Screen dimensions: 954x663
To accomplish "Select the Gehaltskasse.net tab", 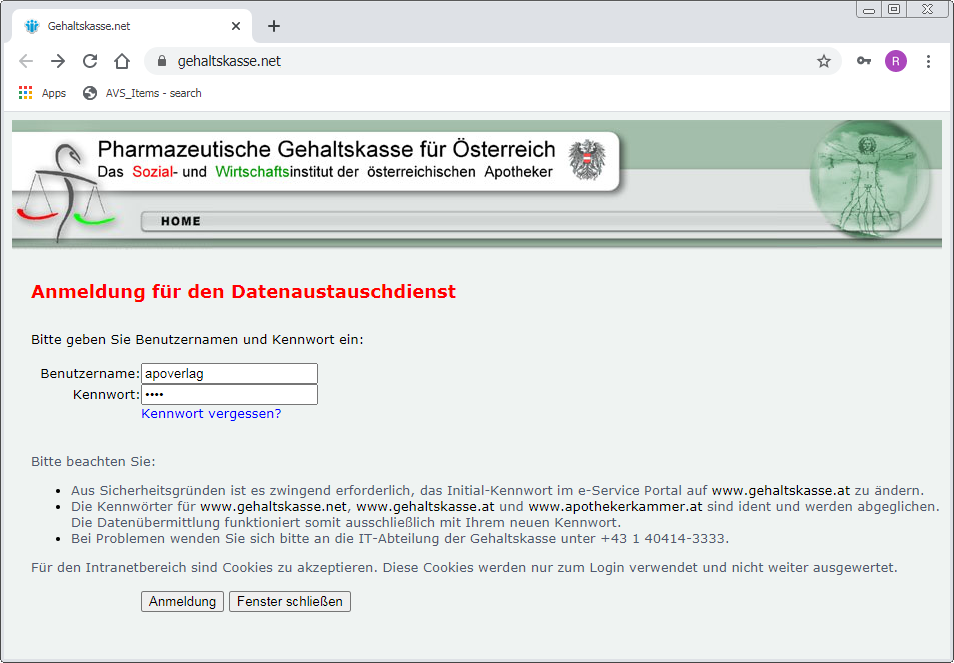I will click(x=130, y=26).
